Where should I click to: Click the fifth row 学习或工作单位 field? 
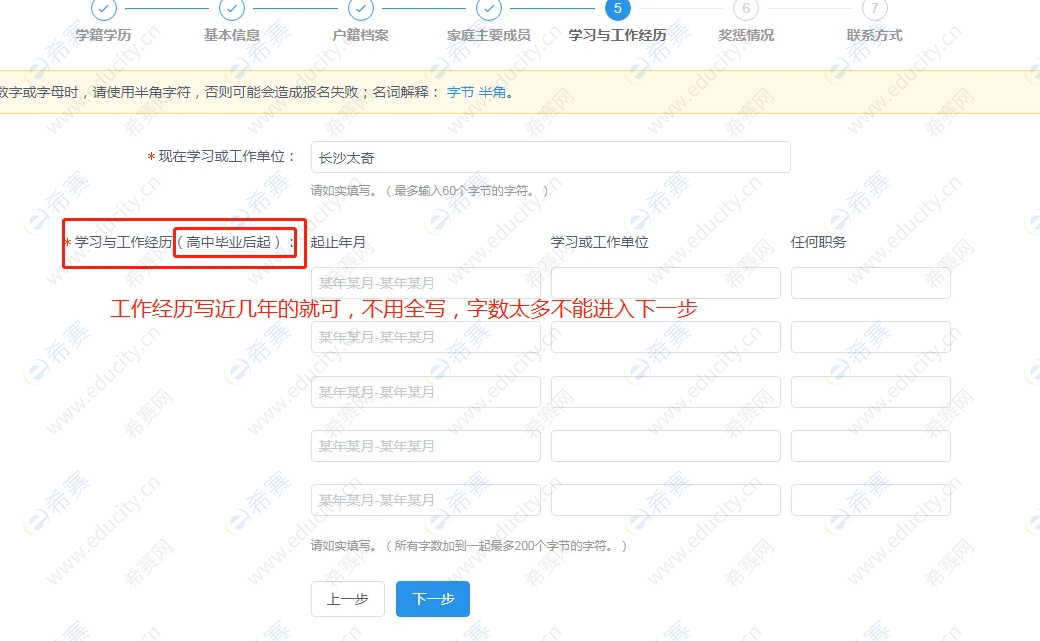(x=665, y=500)
